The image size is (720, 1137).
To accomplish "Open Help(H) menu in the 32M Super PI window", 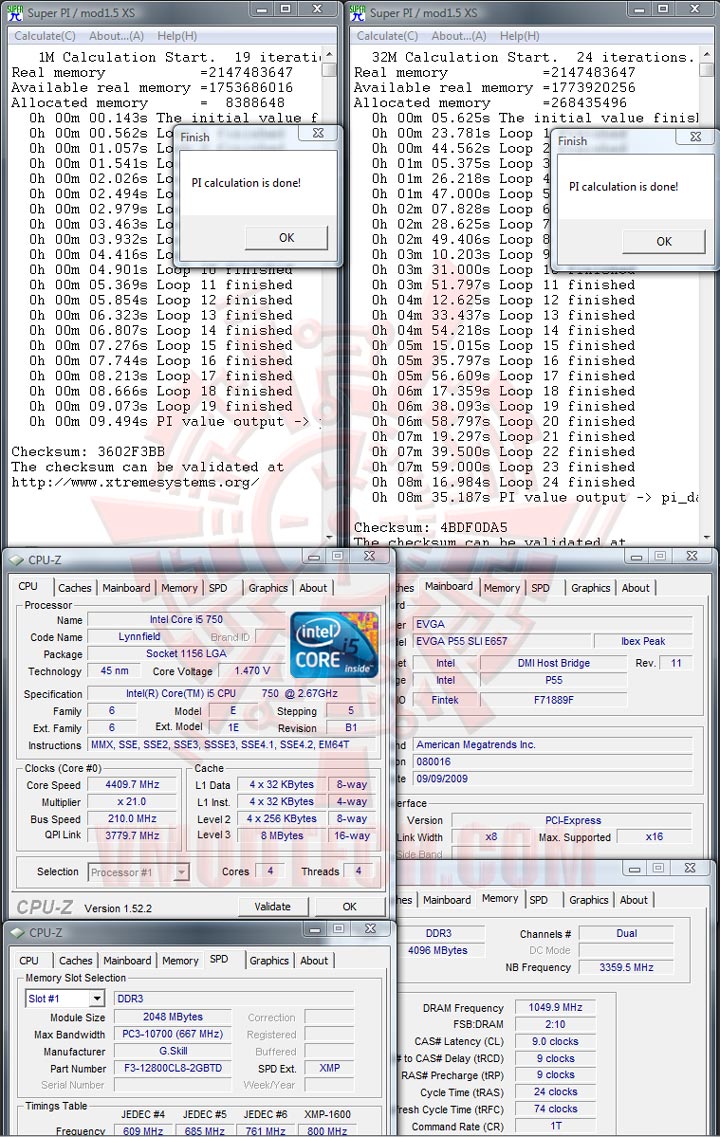I will 519,36.
